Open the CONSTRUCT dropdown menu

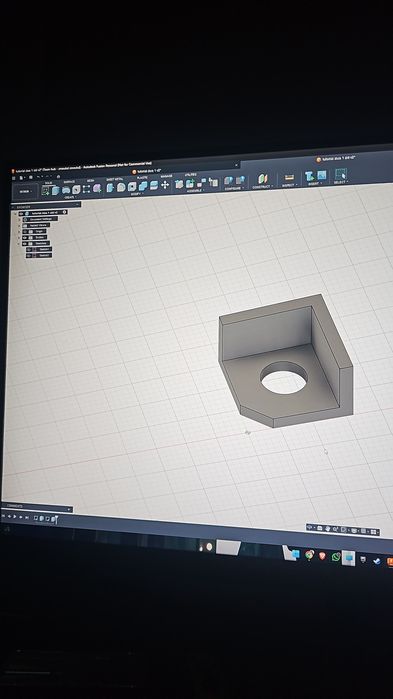[x=262, y=187]
